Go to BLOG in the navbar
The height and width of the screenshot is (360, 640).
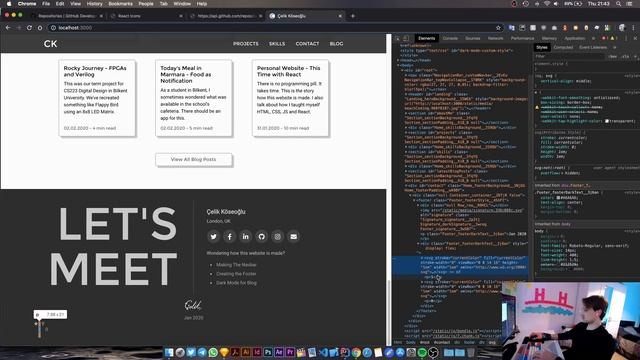click(336, 44)
